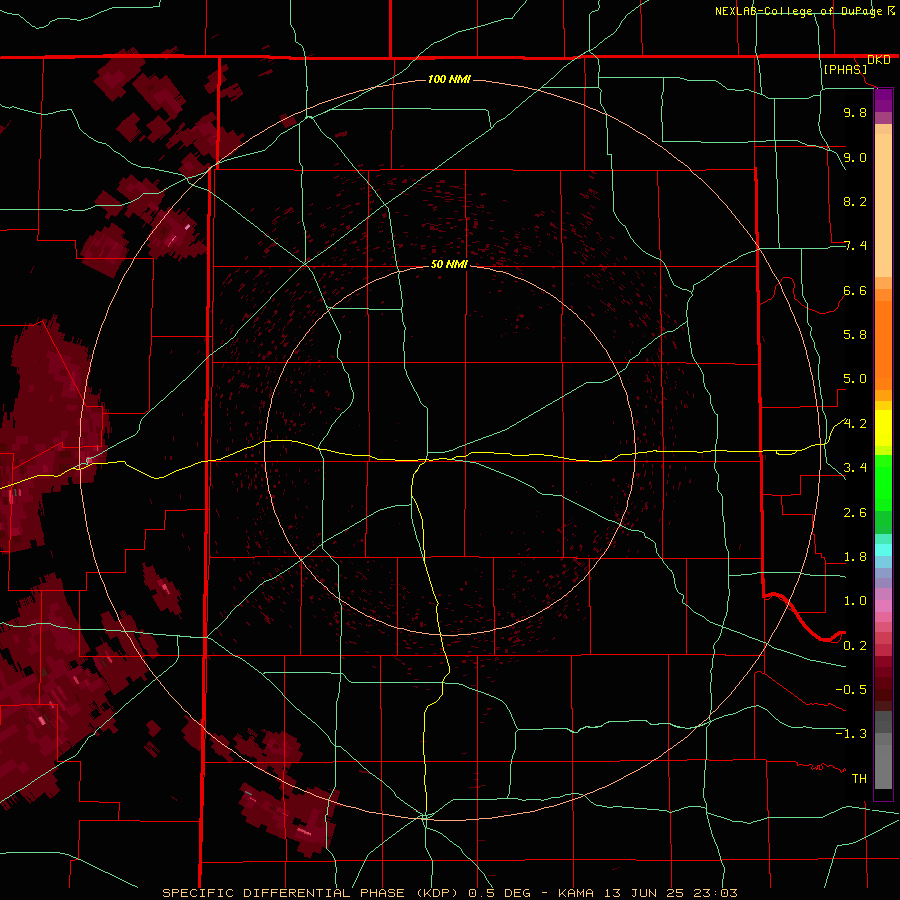
Task: Click the 2.6 scale label
Action: pyautogui.click(x=855, y=513)
